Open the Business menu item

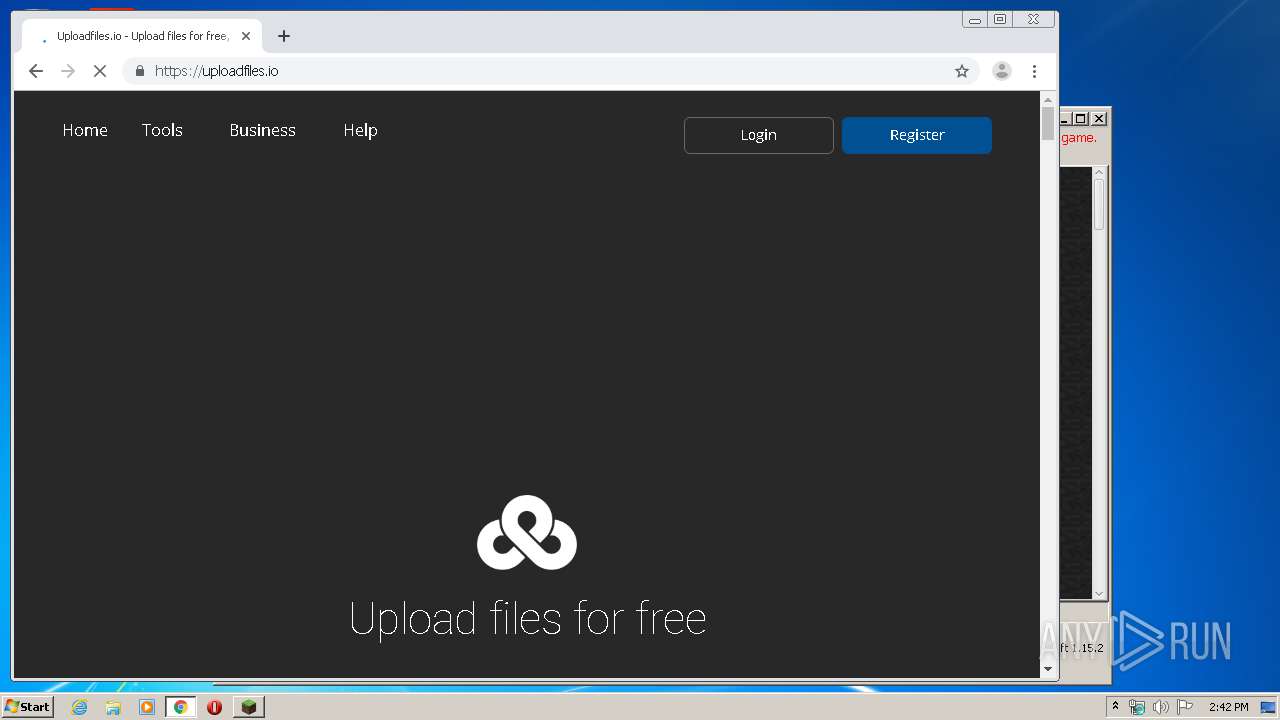pyautogui.click(x=262, y=130)
